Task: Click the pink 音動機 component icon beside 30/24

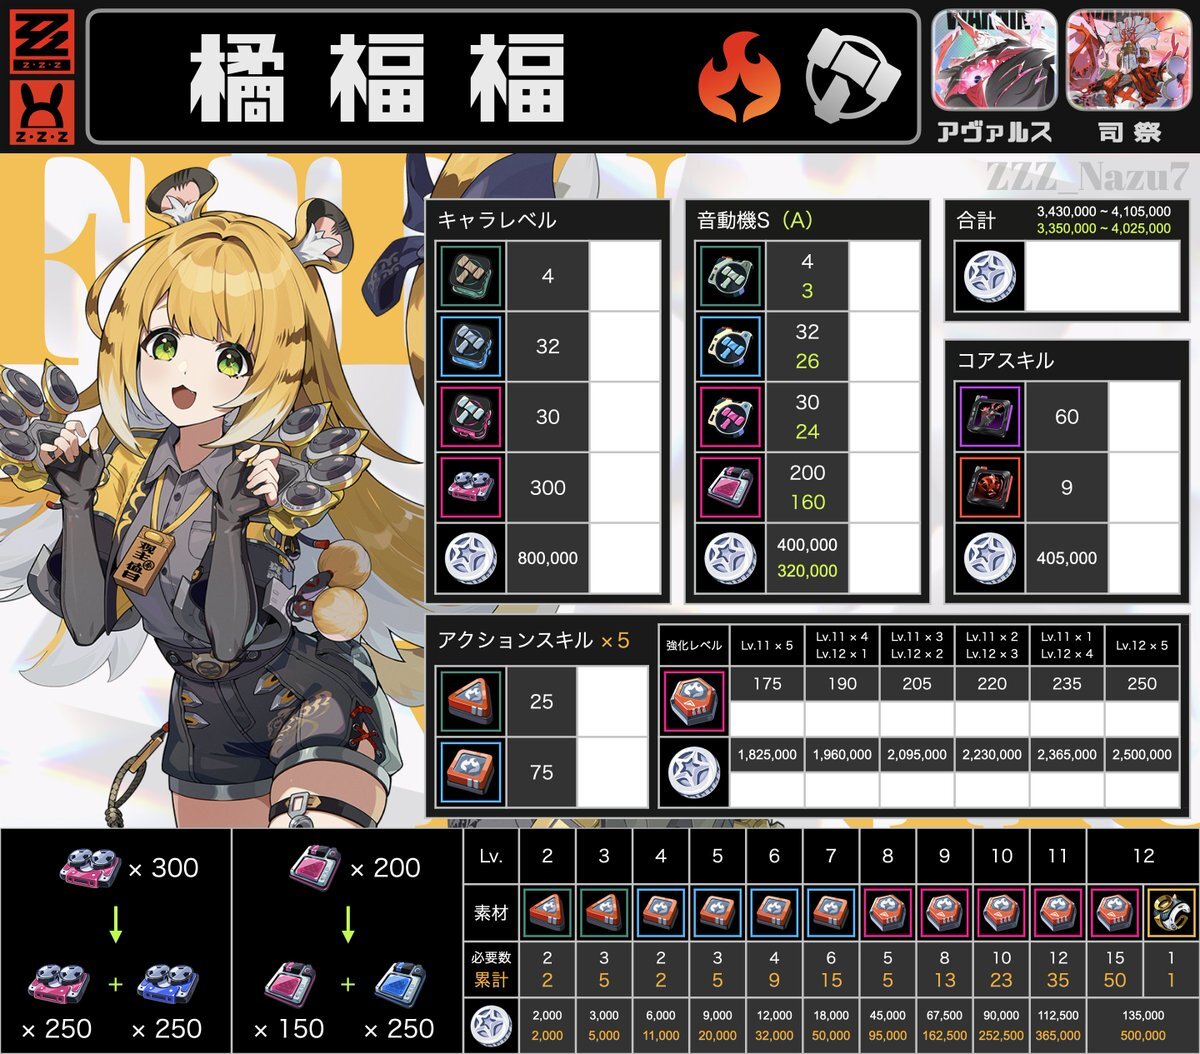Action: point(731,417)
